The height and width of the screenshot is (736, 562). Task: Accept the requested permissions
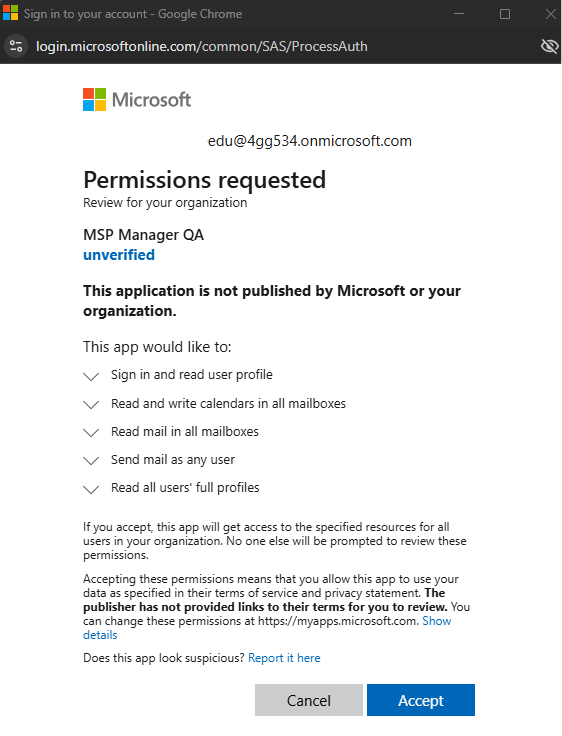[421, 700]
